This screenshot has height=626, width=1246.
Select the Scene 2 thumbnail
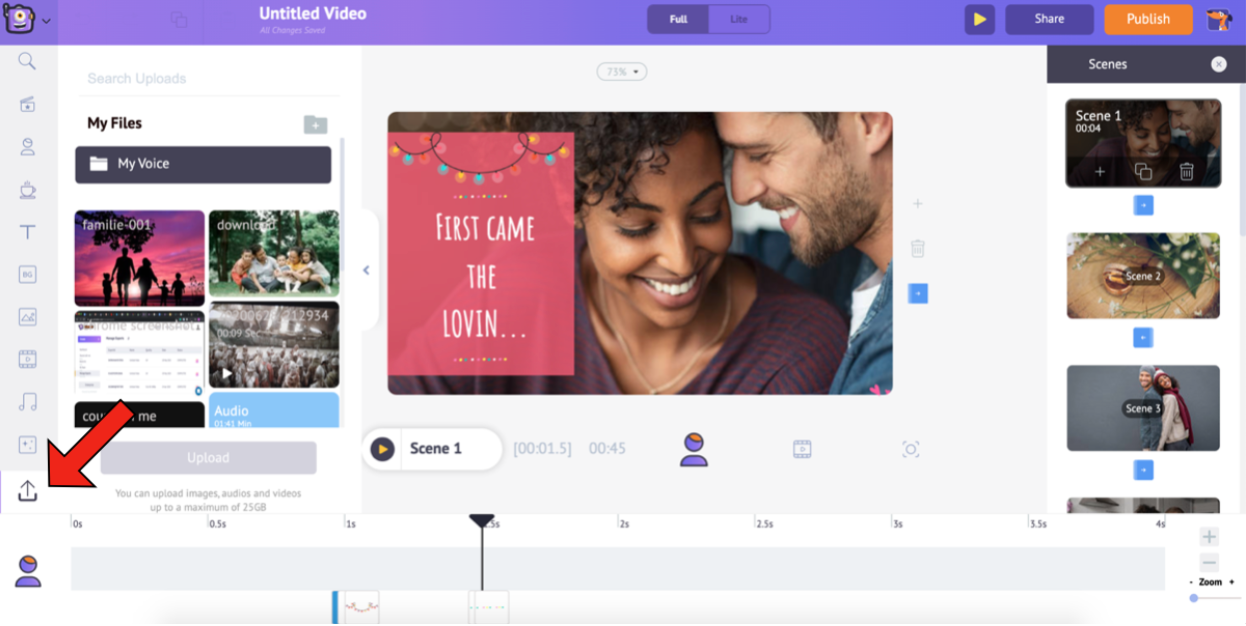1143,276
